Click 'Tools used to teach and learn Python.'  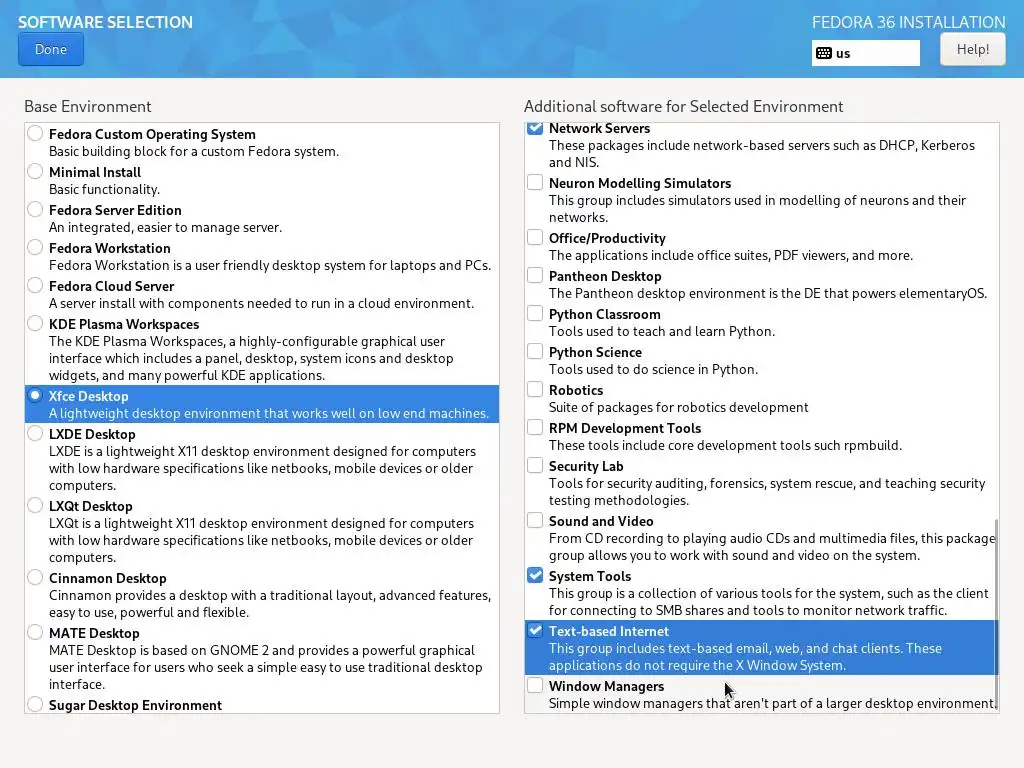(662, 331)
